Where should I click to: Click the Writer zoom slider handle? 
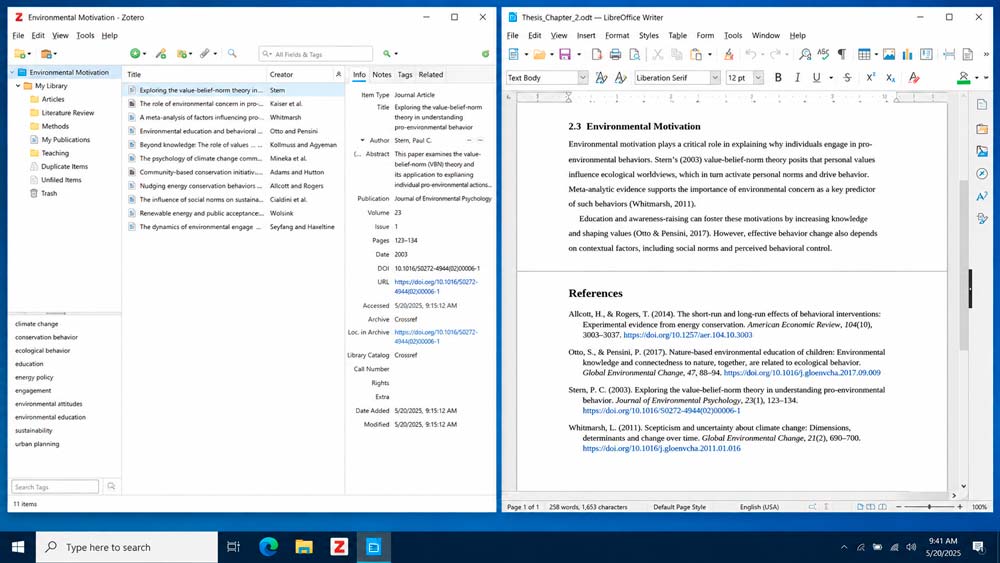pyautogui.click(x=929, y=507)
